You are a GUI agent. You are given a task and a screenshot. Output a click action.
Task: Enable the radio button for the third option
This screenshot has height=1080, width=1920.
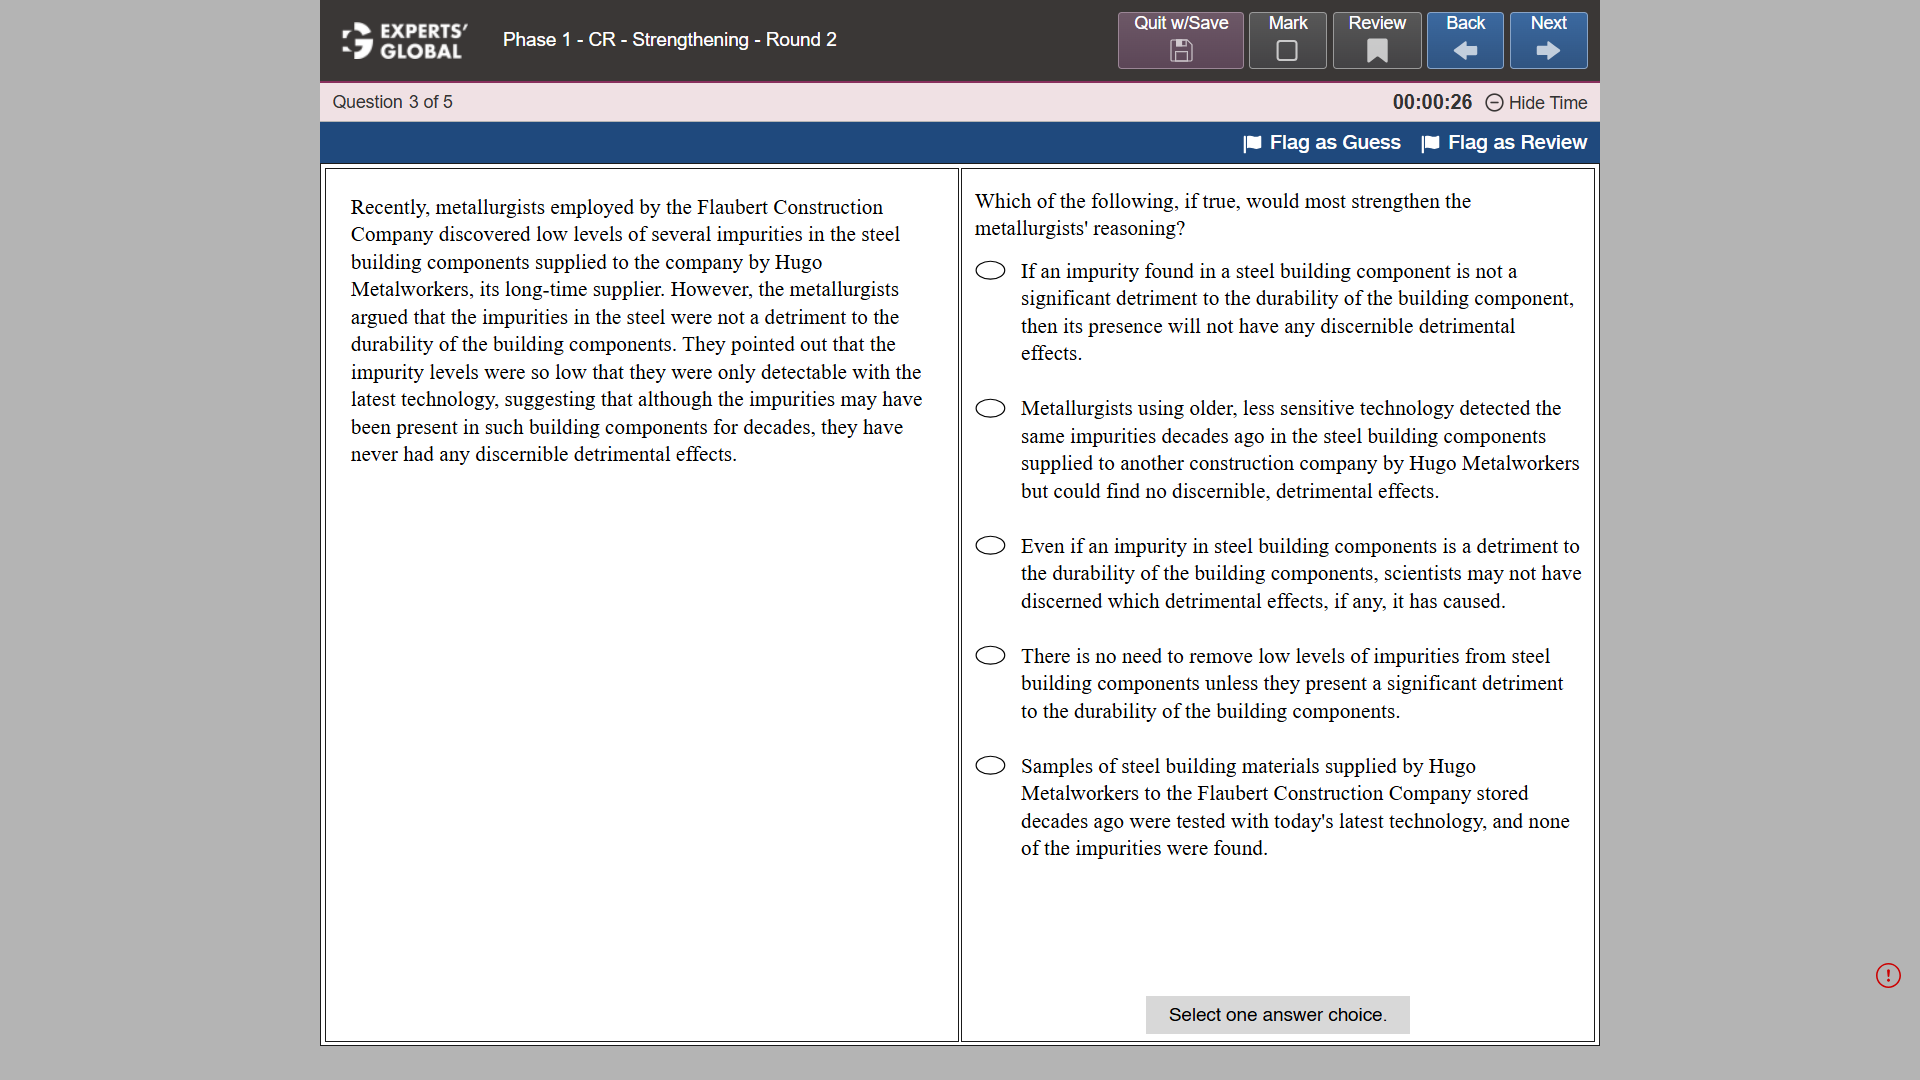point(990,545)
